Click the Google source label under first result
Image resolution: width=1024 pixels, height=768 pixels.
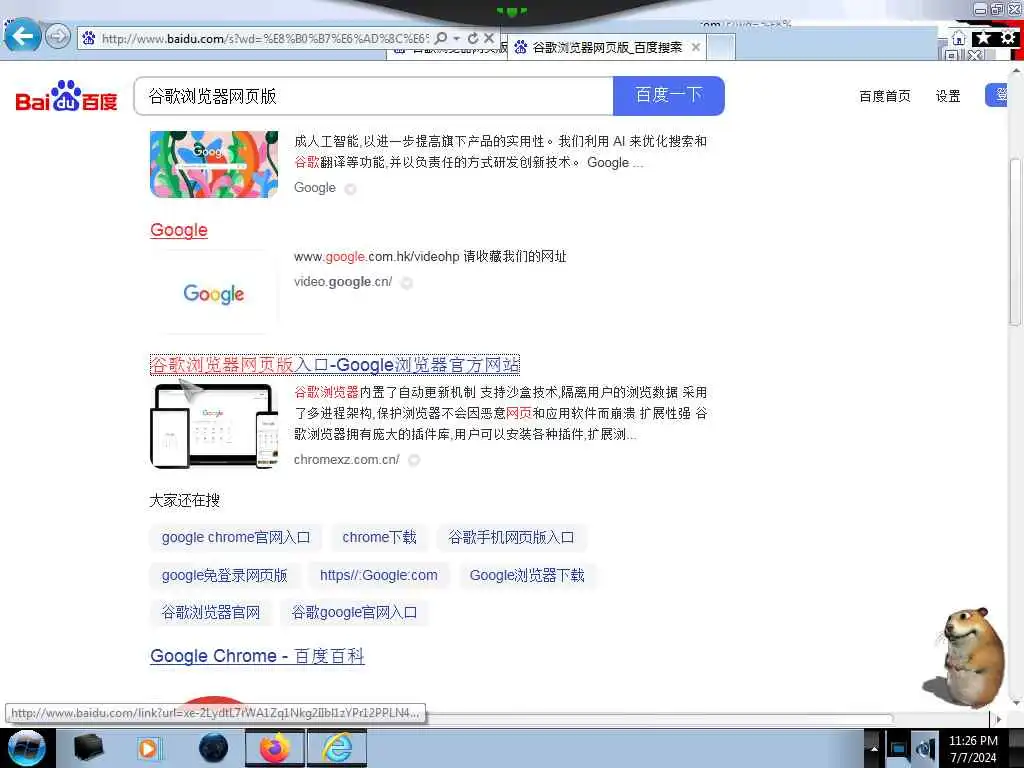[x=315, y=188]
